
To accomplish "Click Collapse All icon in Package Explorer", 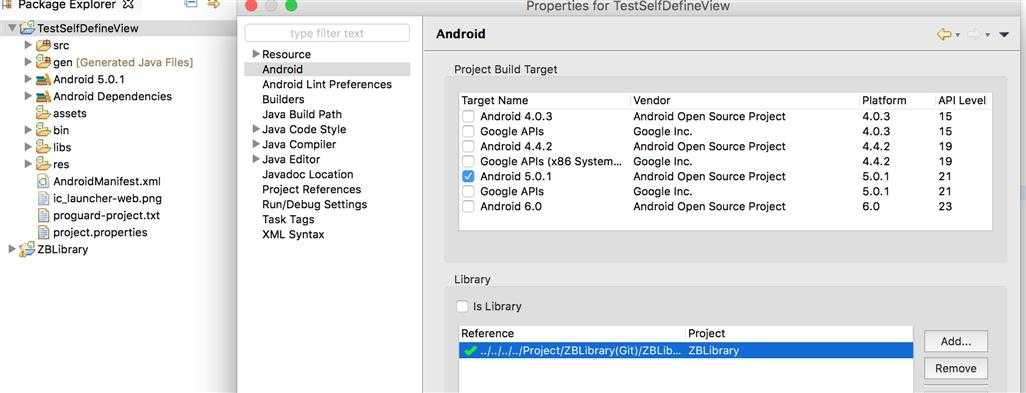I will pyautogui.click(x=191, y=4).
